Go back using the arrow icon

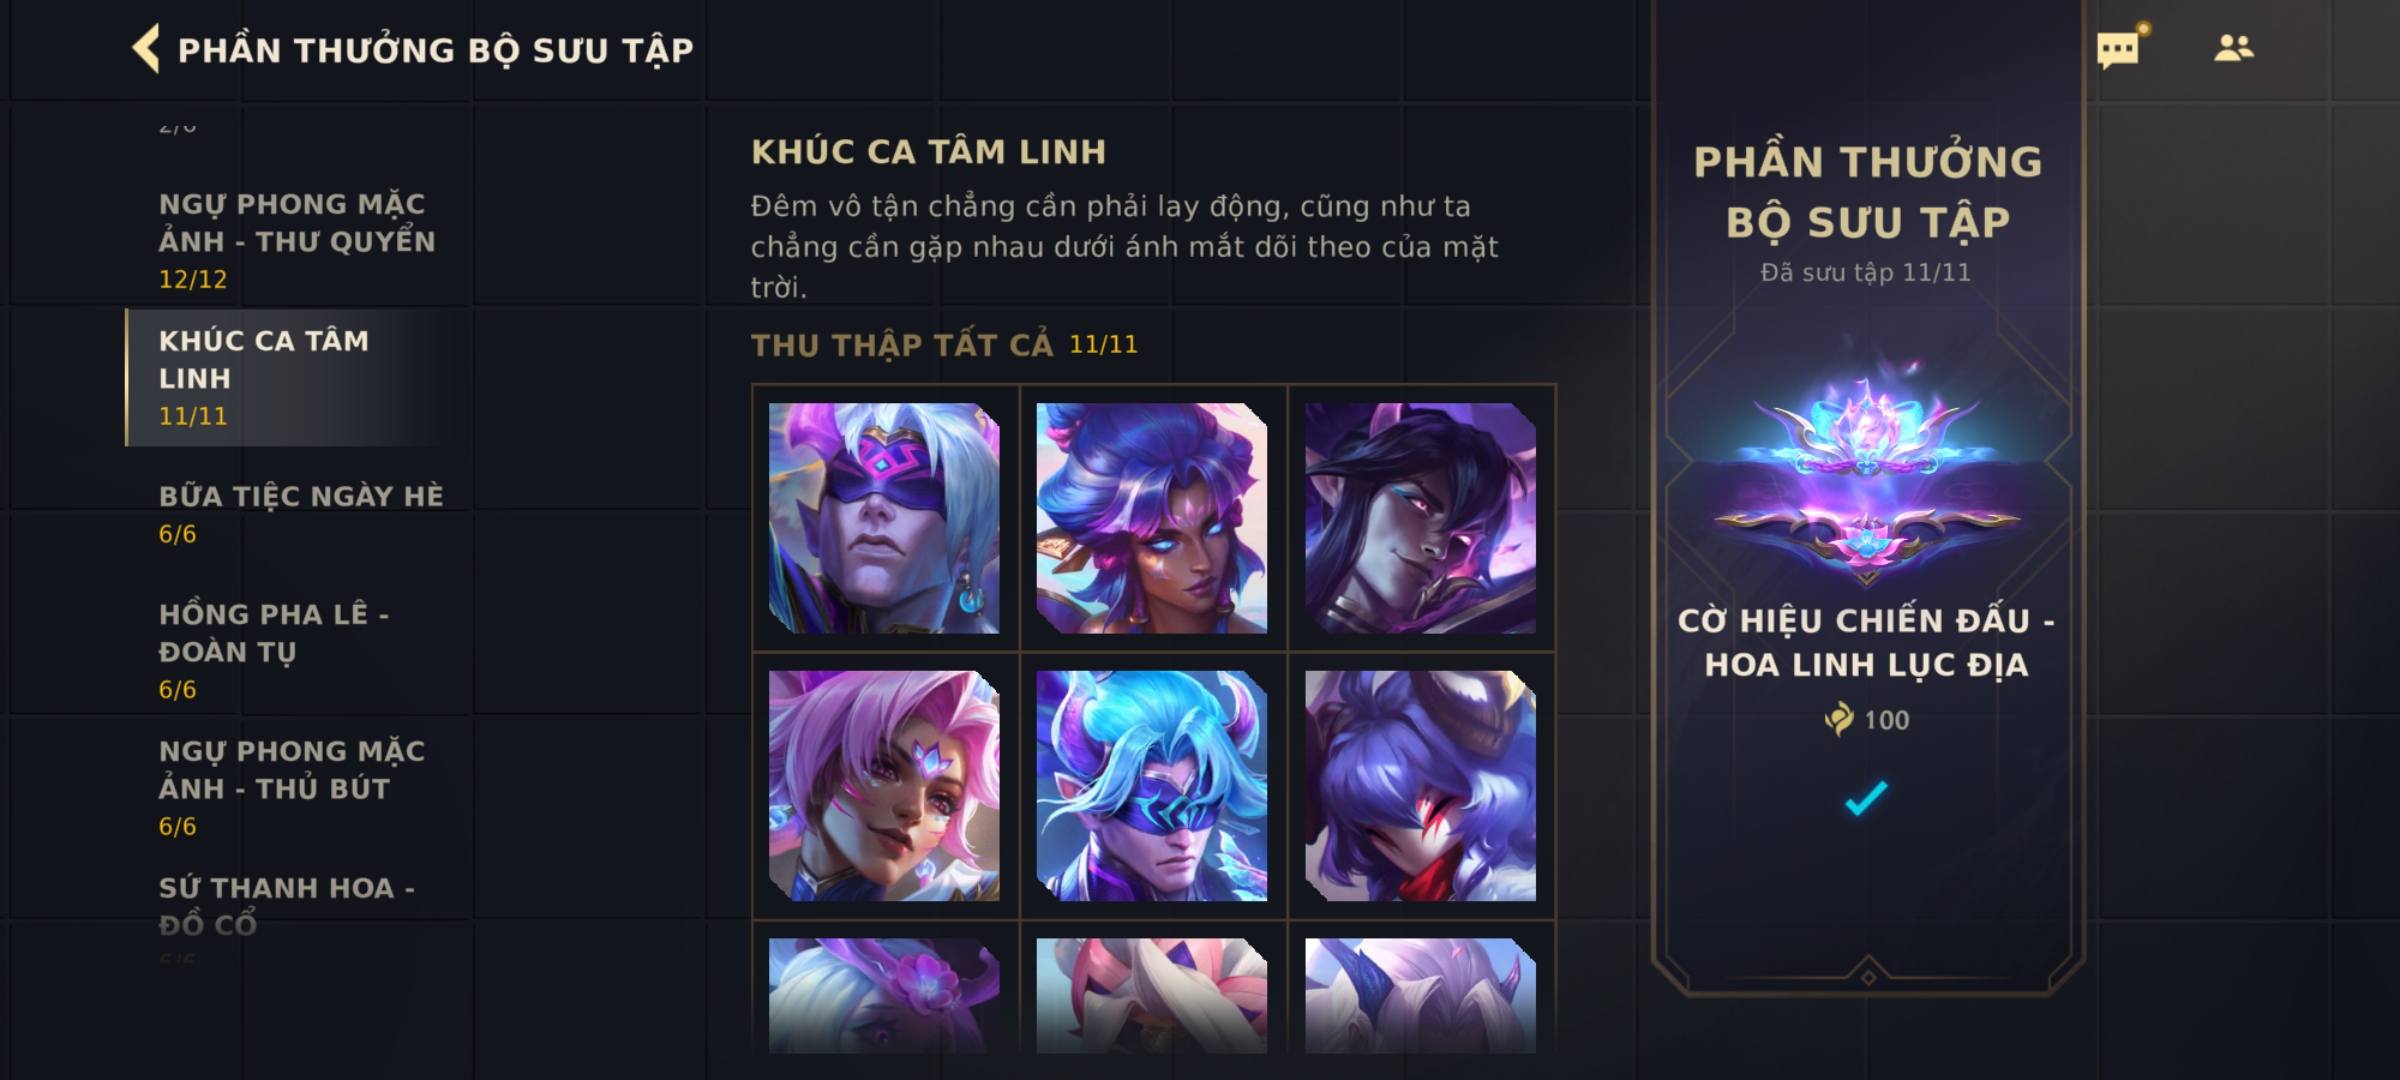click(146, 50)
